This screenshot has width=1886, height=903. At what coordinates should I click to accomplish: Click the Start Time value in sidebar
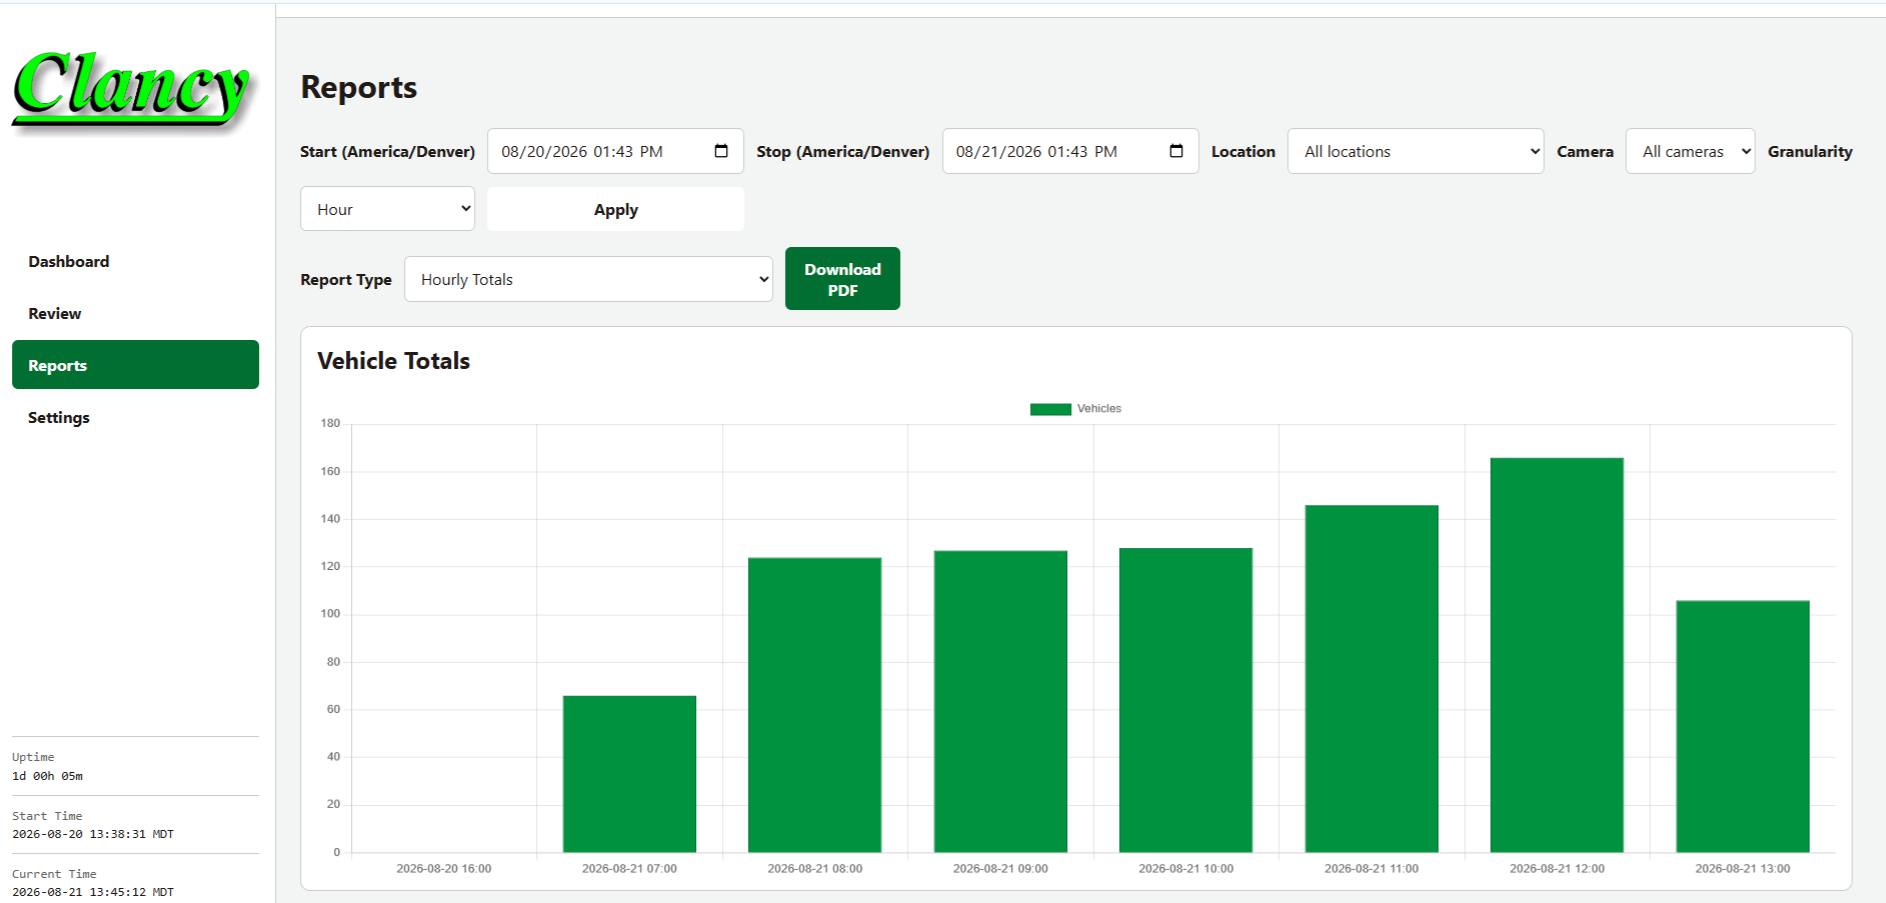[93, 834]
